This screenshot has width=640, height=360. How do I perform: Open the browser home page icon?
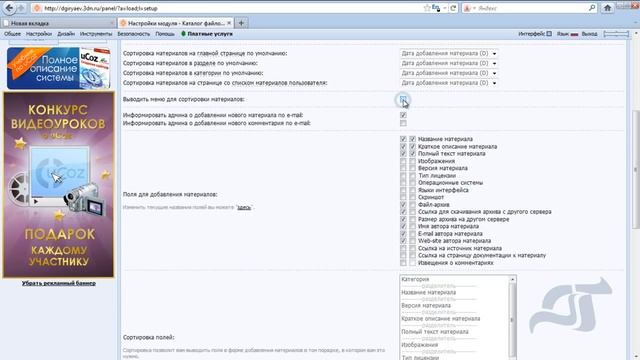coord(607,8)
